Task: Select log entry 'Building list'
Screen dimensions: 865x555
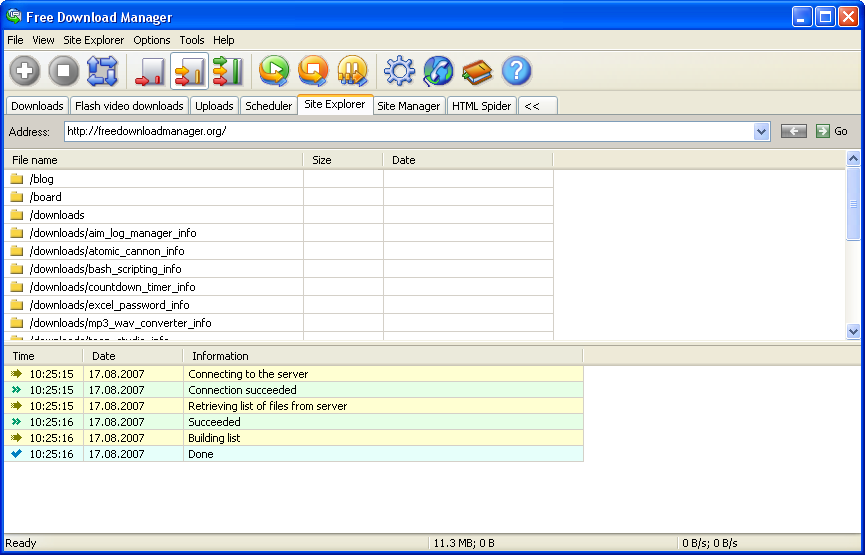Action: pyautogui.click(x=294, y=438)
